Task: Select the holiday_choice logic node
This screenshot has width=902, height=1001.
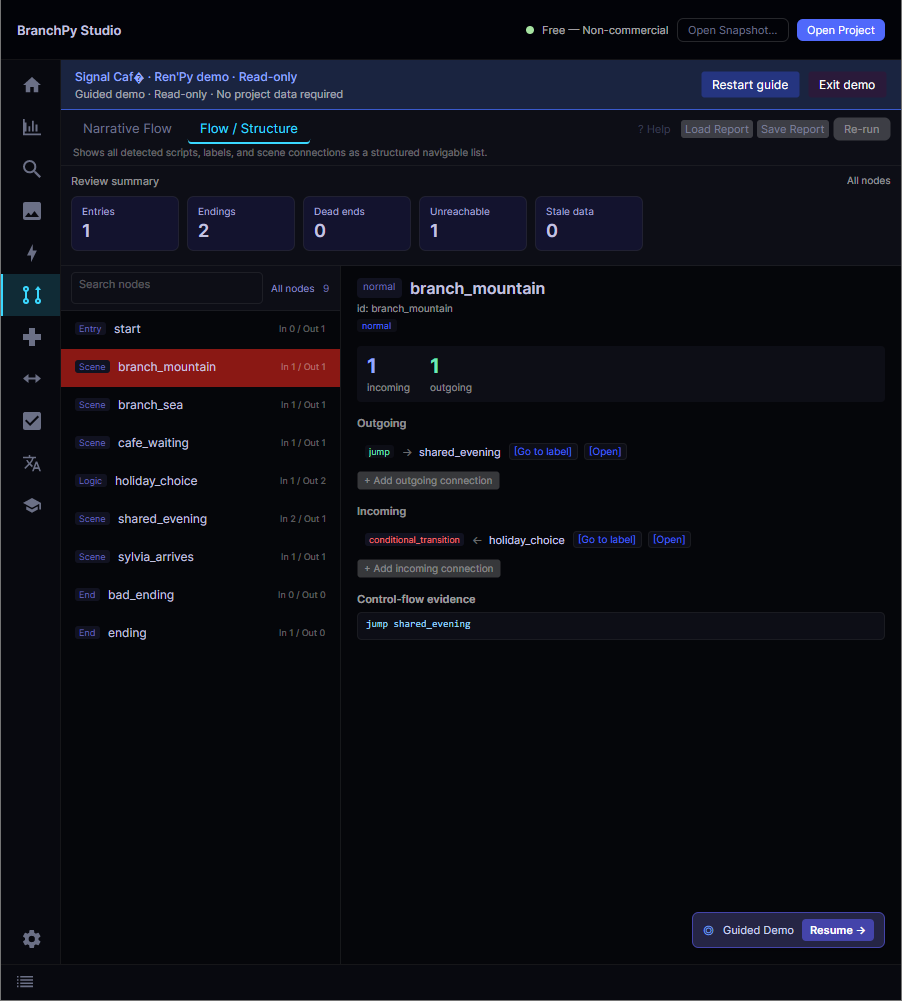Action: coord(200,481)
